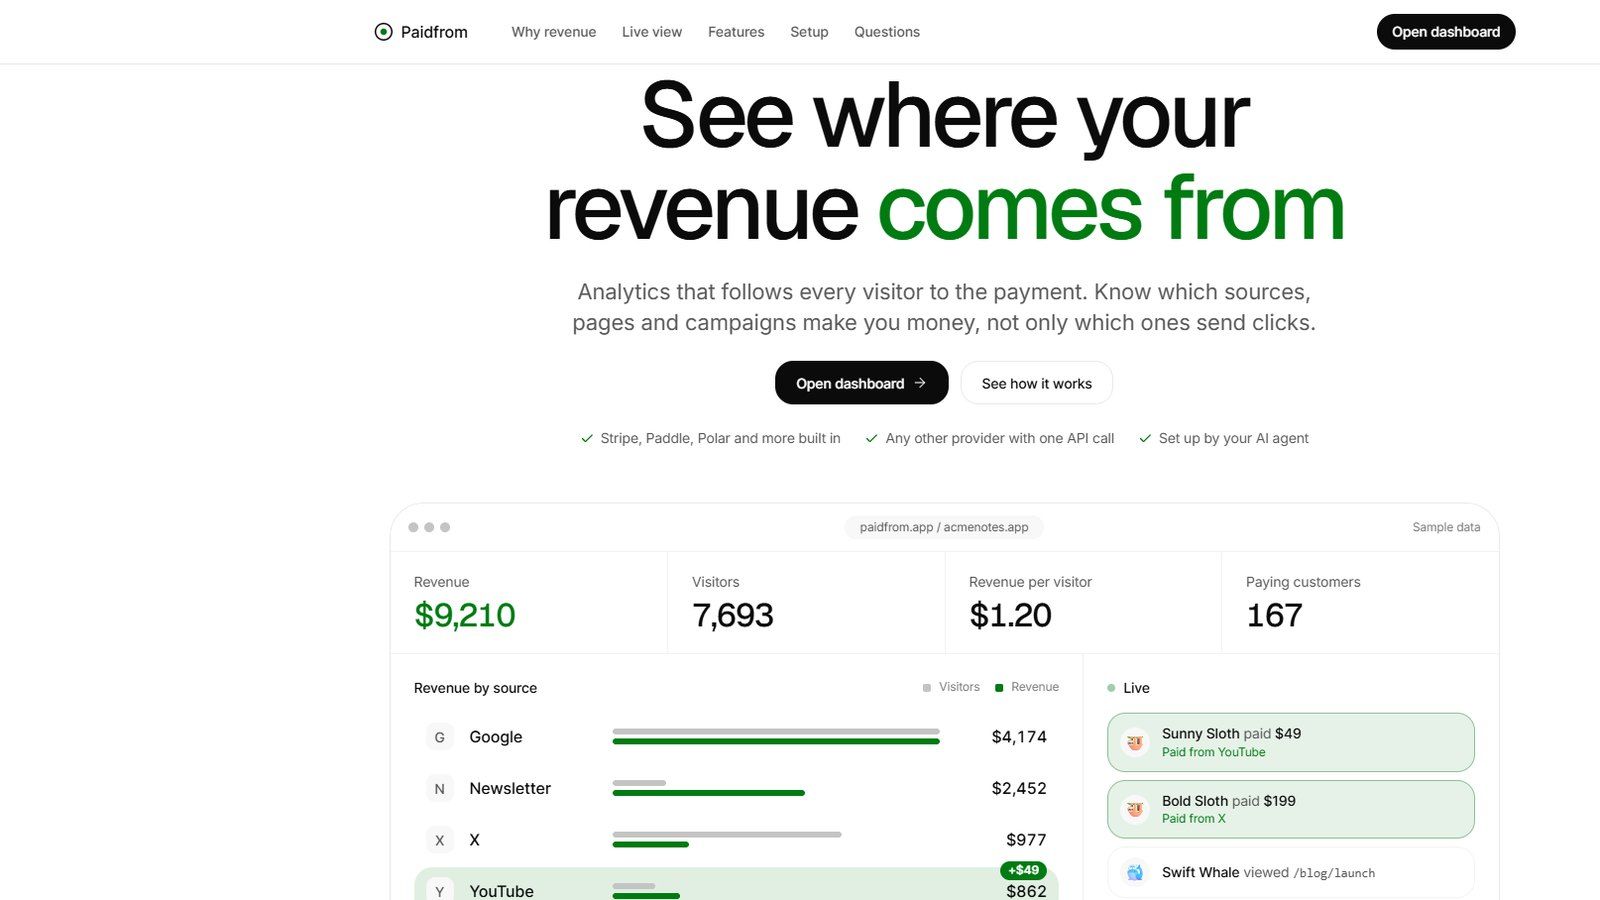Go to the Live view nav item
The image size is (1600, 900).
pos(652,32)
